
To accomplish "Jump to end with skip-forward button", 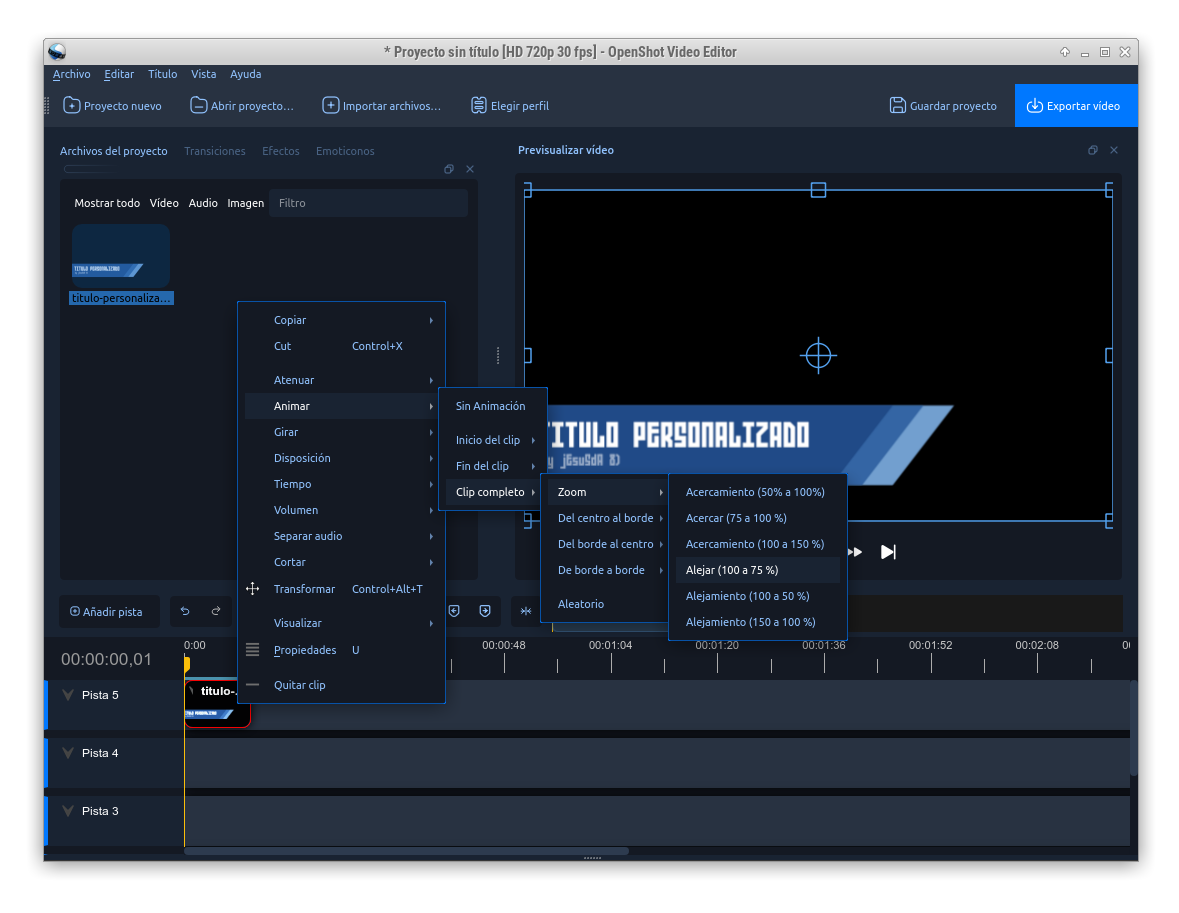I will point(888,552).
